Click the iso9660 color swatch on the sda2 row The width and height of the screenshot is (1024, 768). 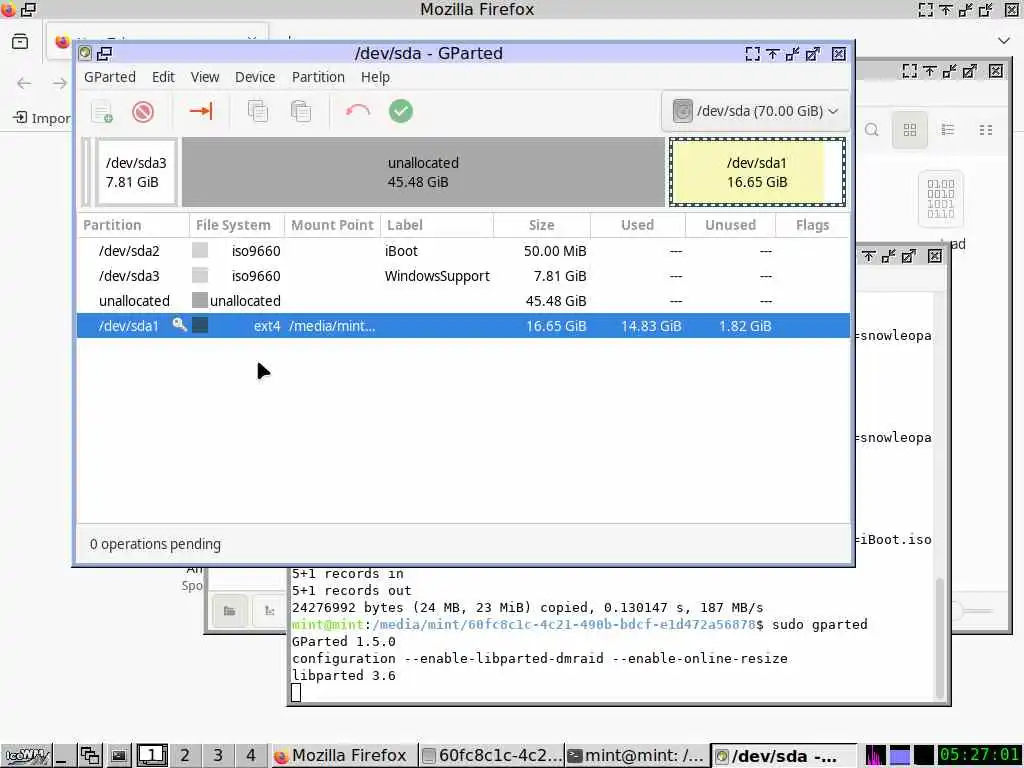(200, 250)
